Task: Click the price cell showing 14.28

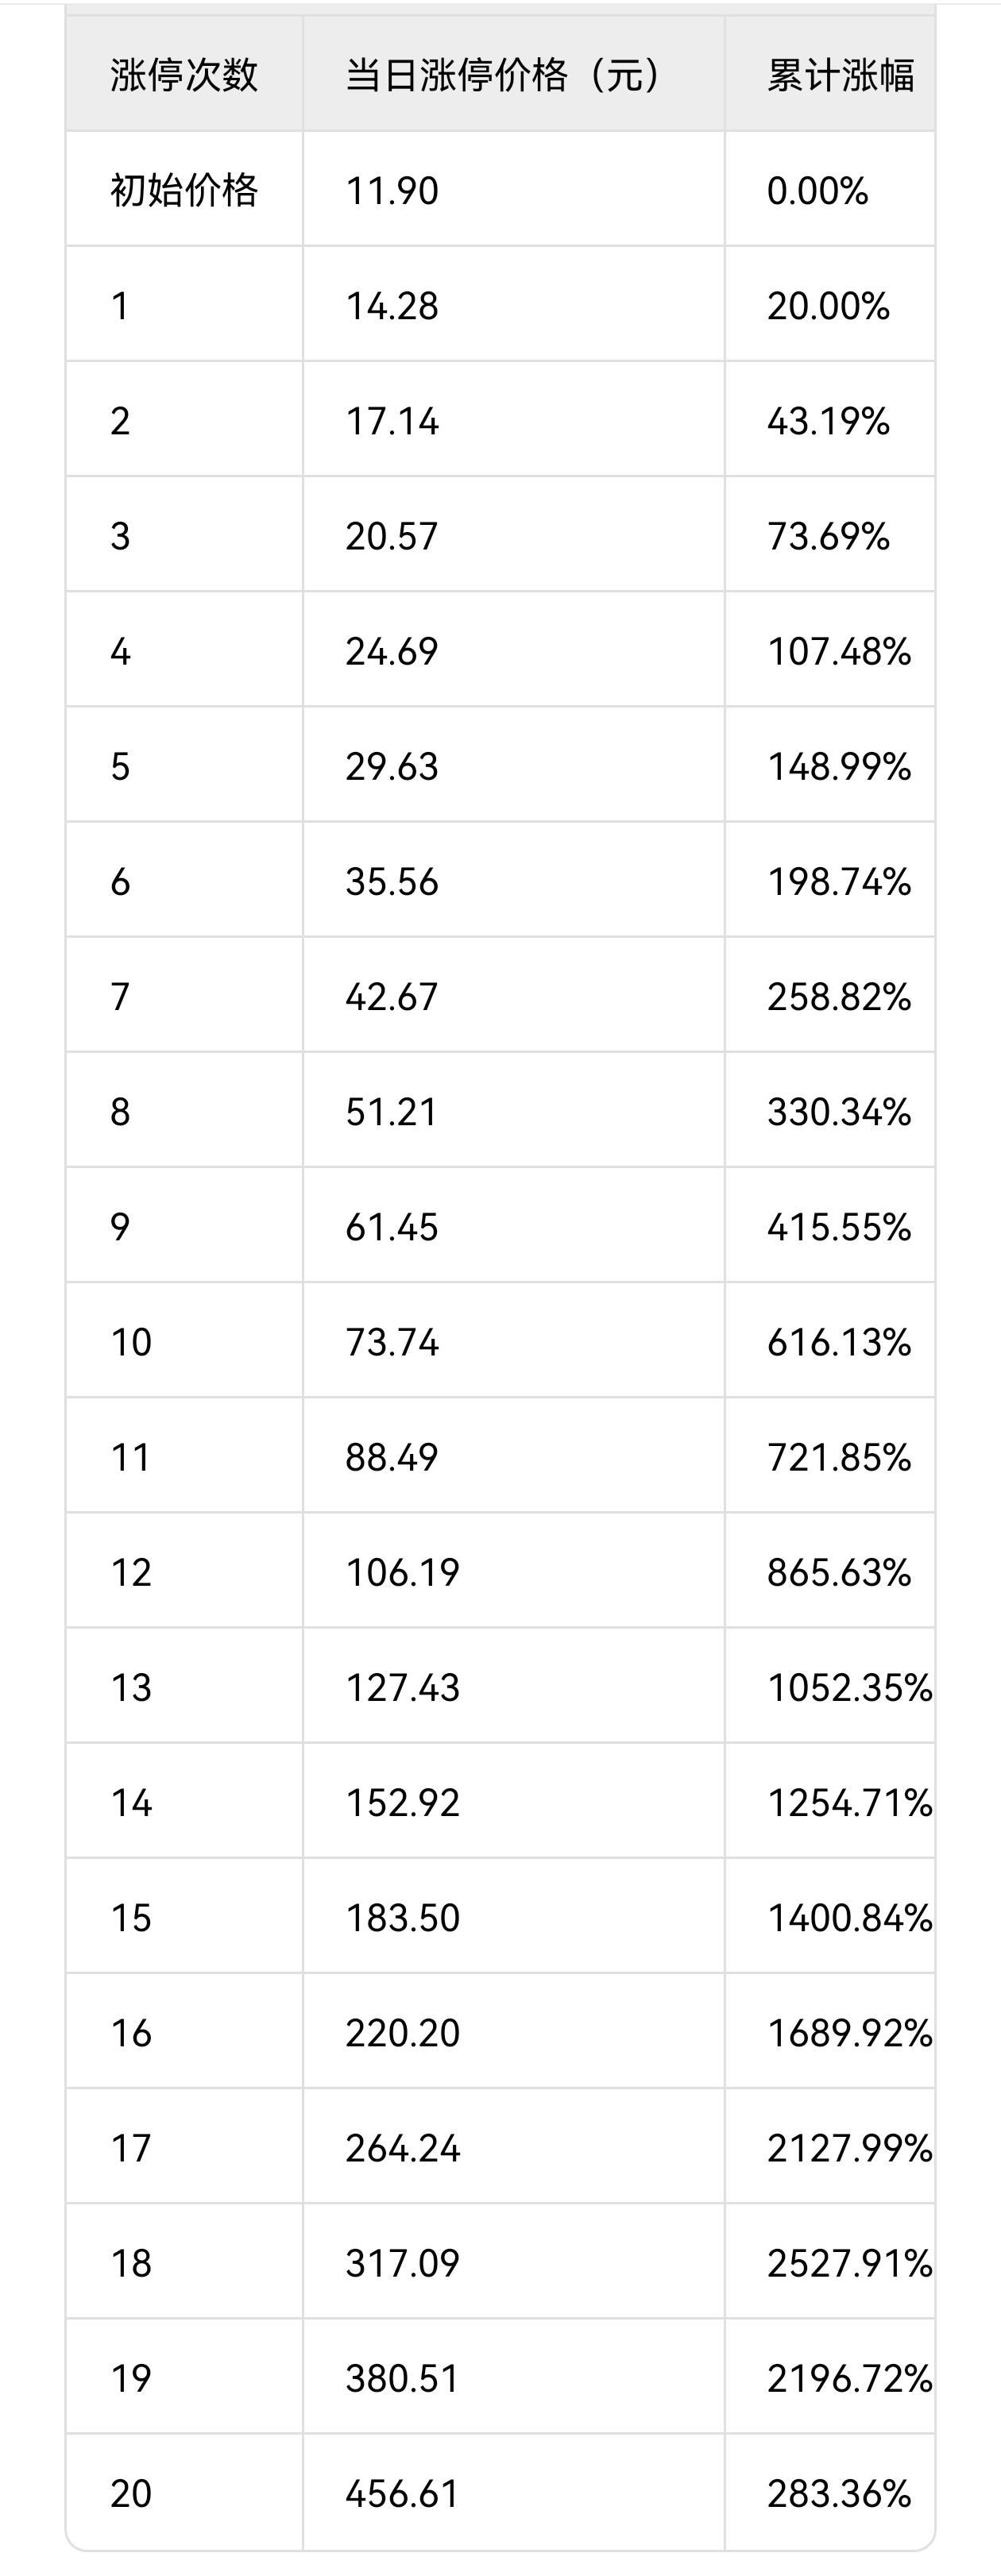Action: click(x=392, y=306)
